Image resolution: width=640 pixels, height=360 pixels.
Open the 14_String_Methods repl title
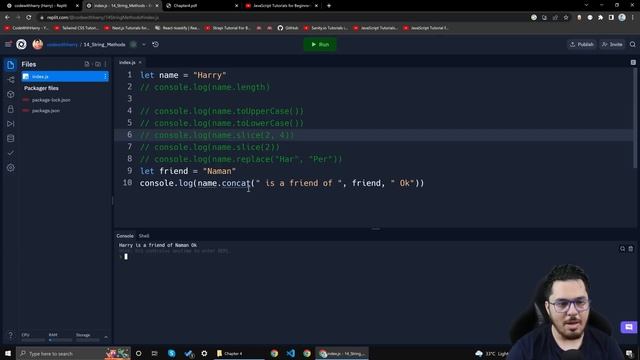(x=104, y=44)
